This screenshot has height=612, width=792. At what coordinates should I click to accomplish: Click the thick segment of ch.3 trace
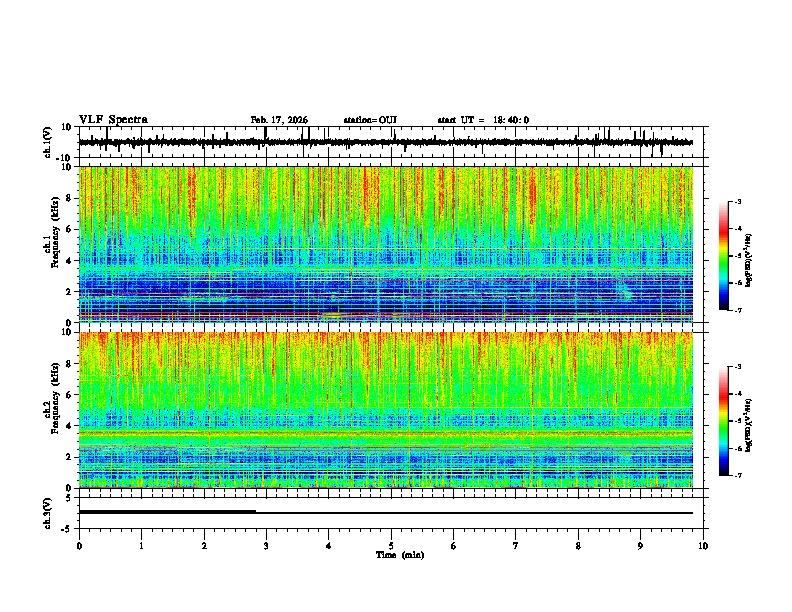(167, 512)
